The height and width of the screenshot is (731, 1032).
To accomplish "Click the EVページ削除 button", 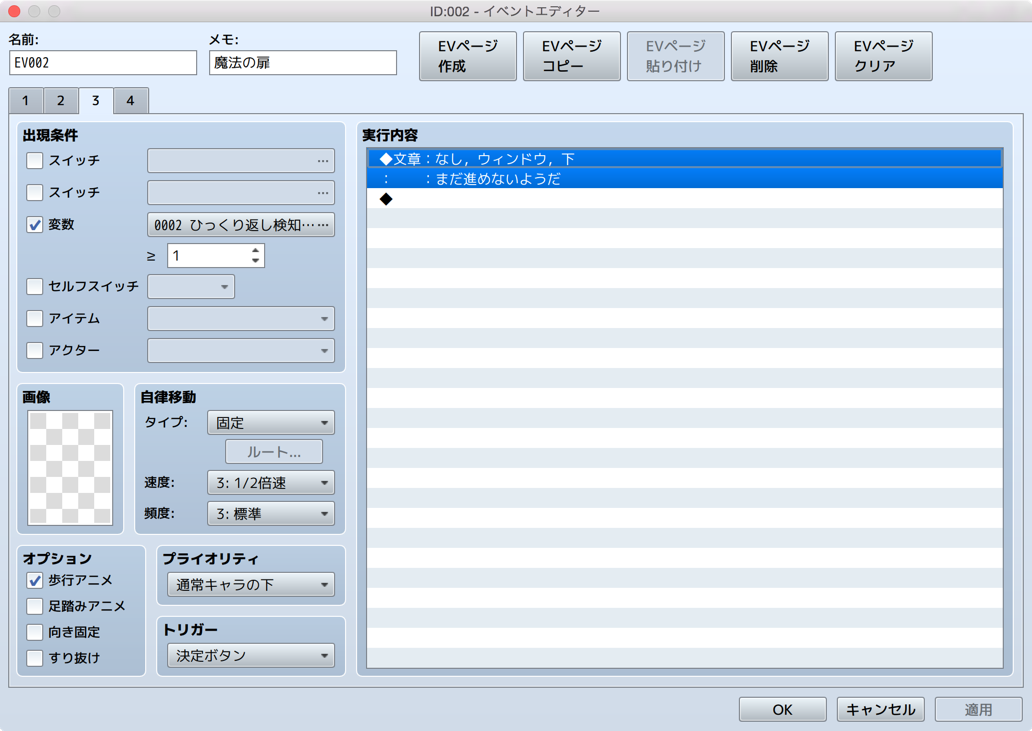I will coord(779,56).
